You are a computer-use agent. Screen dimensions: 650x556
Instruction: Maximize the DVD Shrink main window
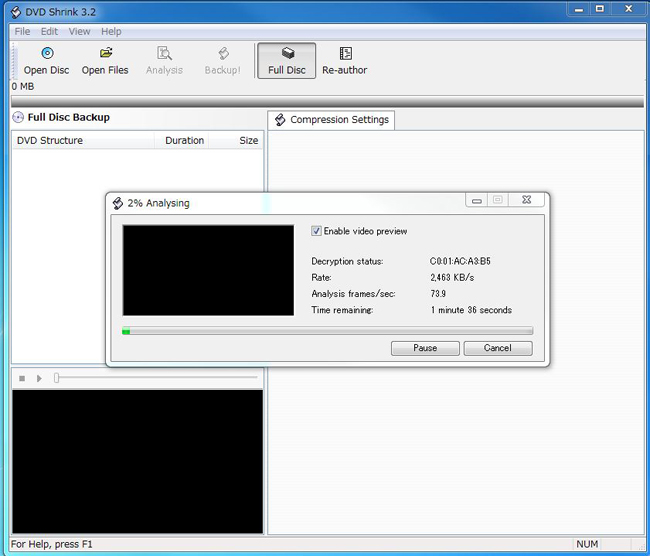[x=599, y=9]
